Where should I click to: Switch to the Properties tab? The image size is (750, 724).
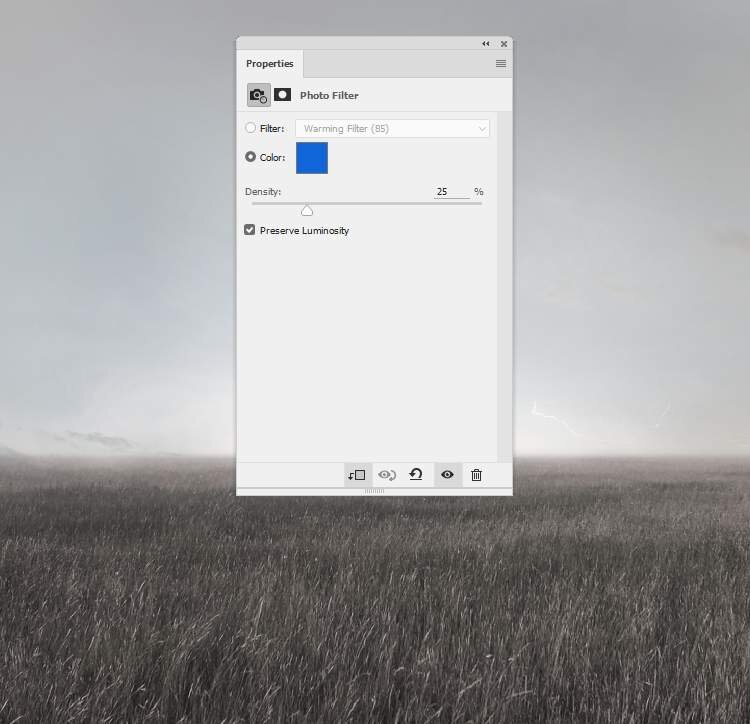270,64
